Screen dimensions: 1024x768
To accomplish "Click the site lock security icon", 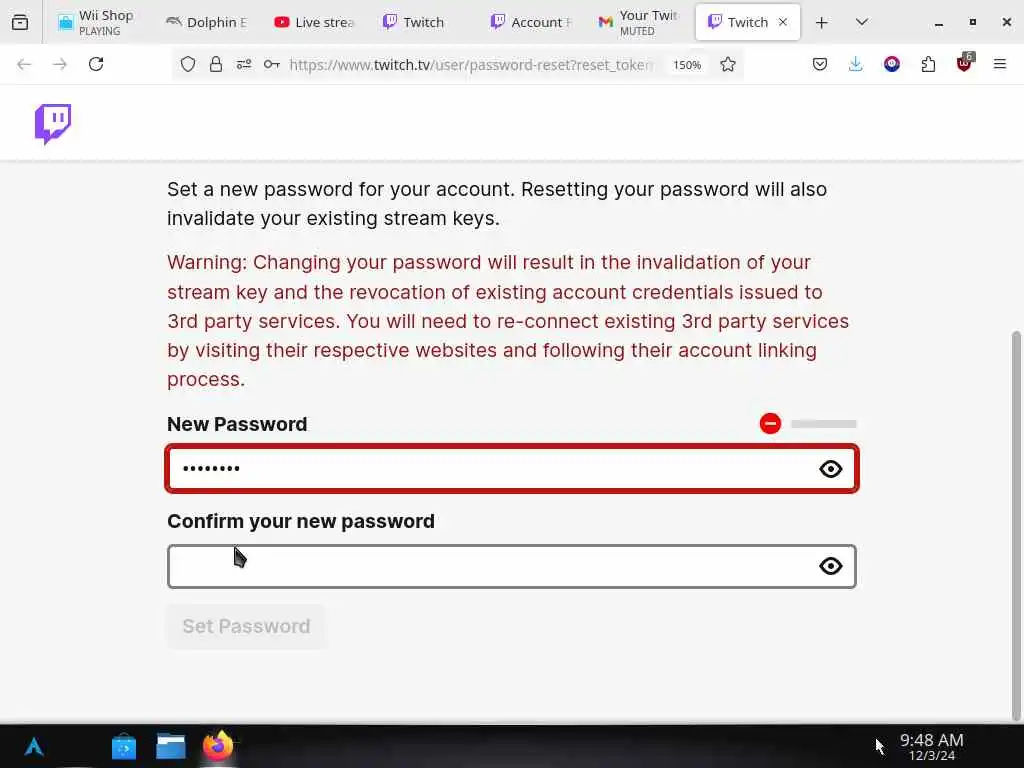I will (x=215, y=64).
